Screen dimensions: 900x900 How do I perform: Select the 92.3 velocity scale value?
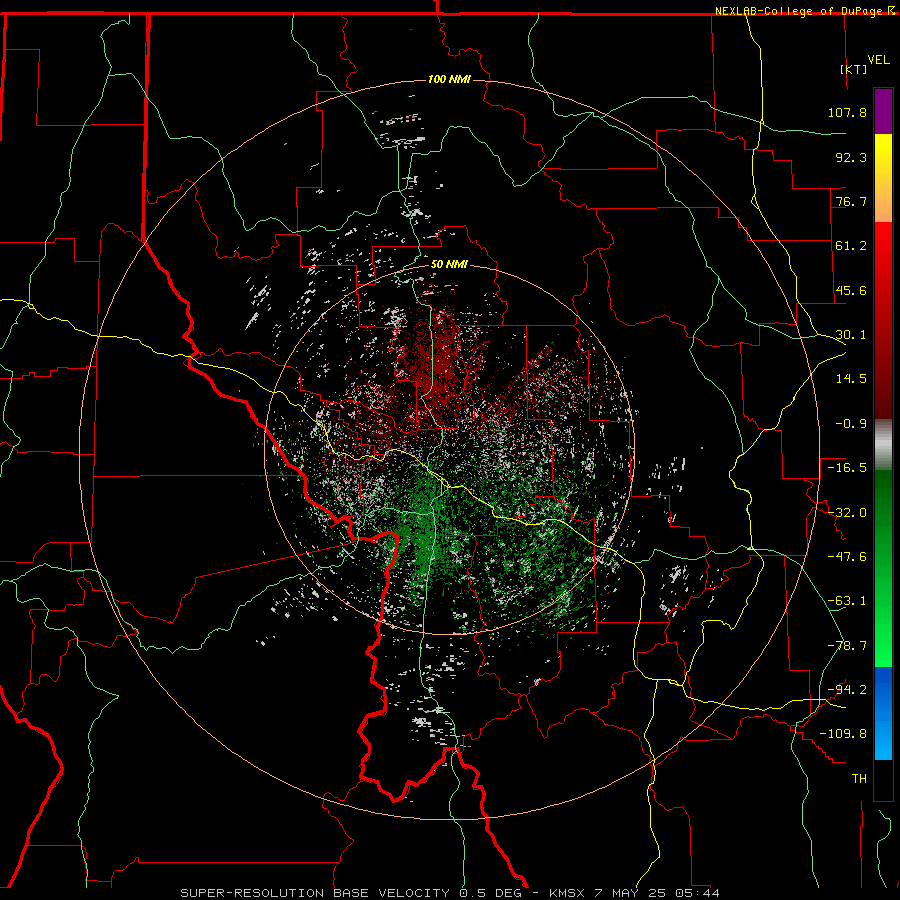851,157
